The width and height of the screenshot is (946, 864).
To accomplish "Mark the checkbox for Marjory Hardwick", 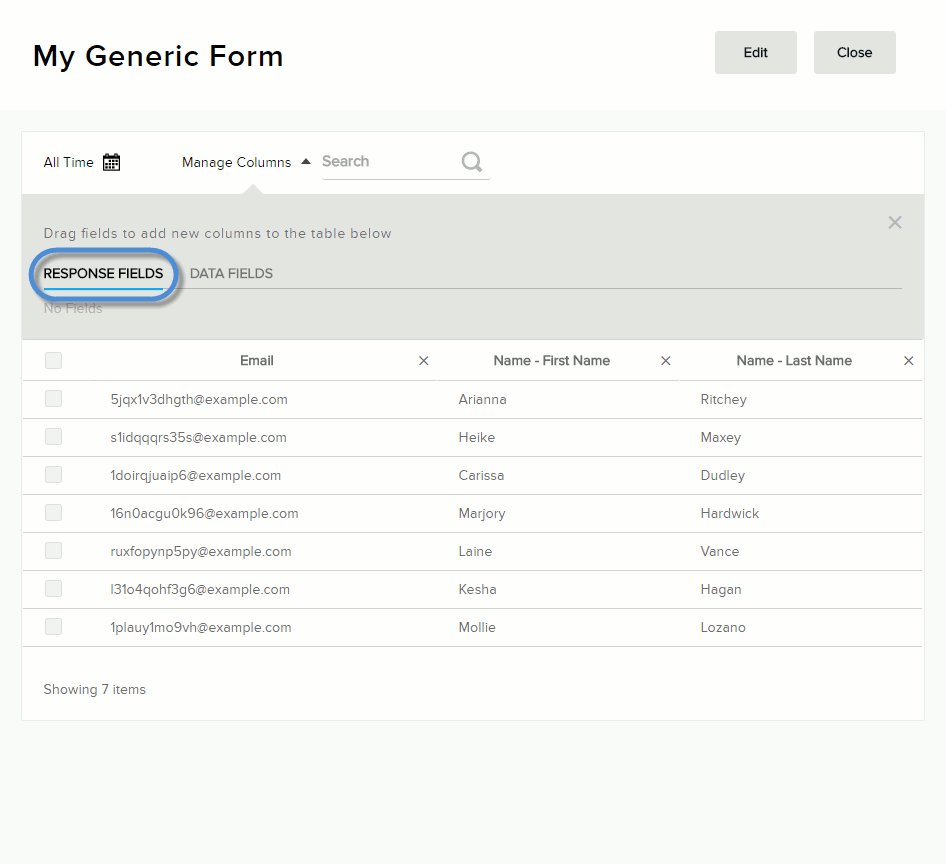I will [54, 513].
